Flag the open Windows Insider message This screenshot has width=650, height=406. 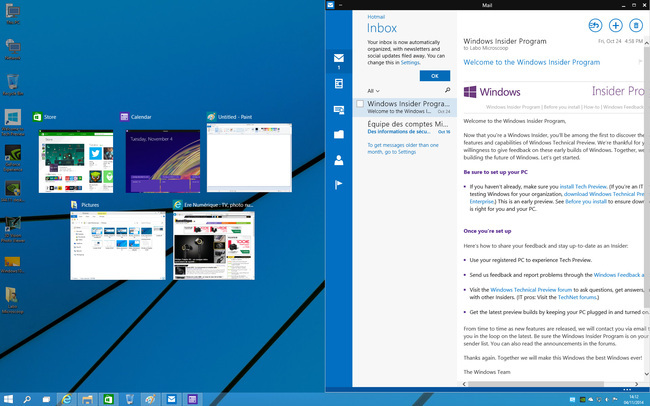(x=640, y=62)
